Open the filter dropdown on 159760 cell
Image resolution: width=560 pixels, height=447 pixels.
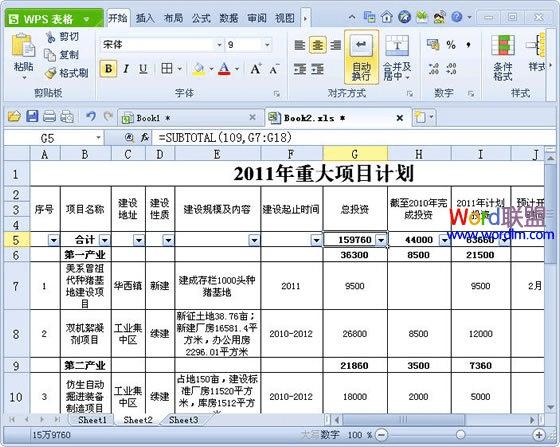pos(381,240)
